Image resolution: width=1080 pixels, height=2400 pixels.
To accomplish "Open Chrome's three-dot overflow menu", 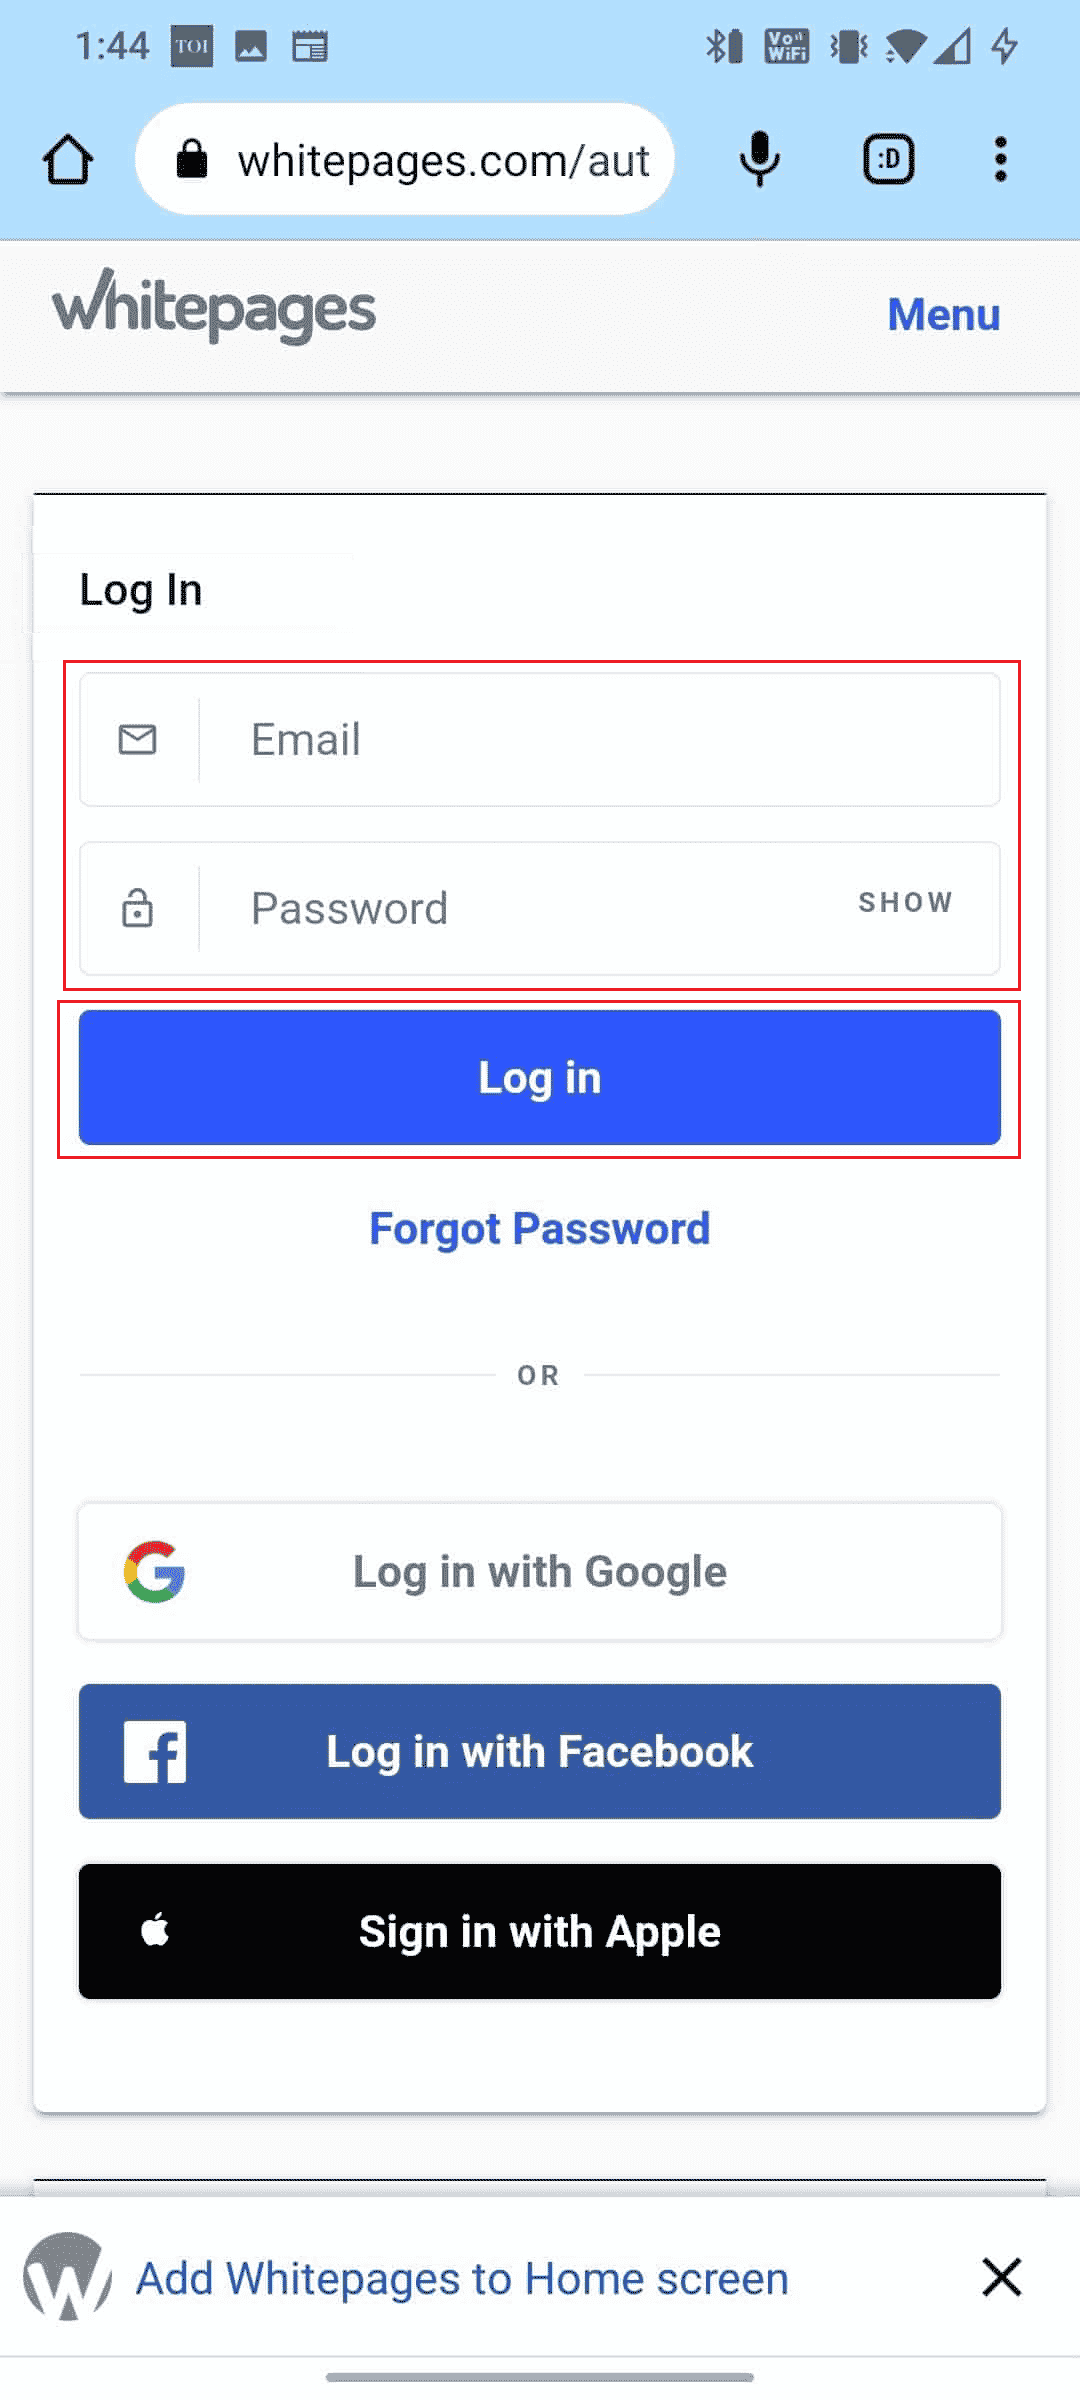I will pos(1002,159).
